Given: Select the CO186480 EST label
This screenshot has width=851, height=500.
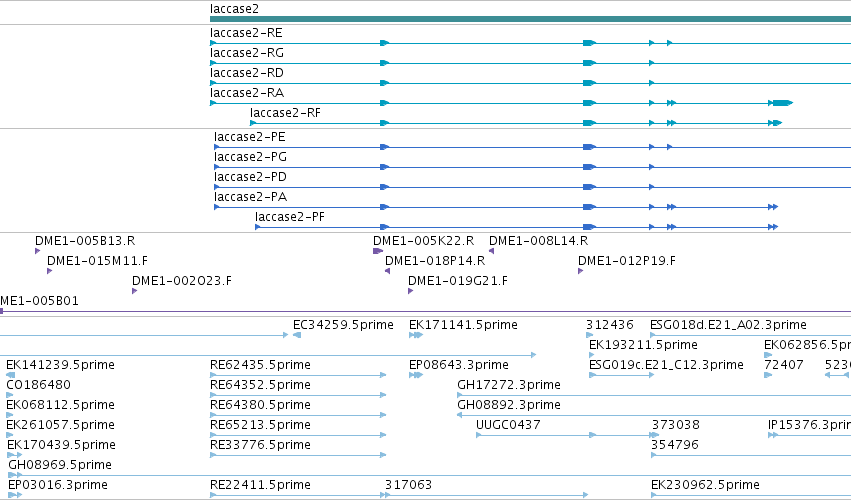Looking at the screenshot, I should 39,385.
